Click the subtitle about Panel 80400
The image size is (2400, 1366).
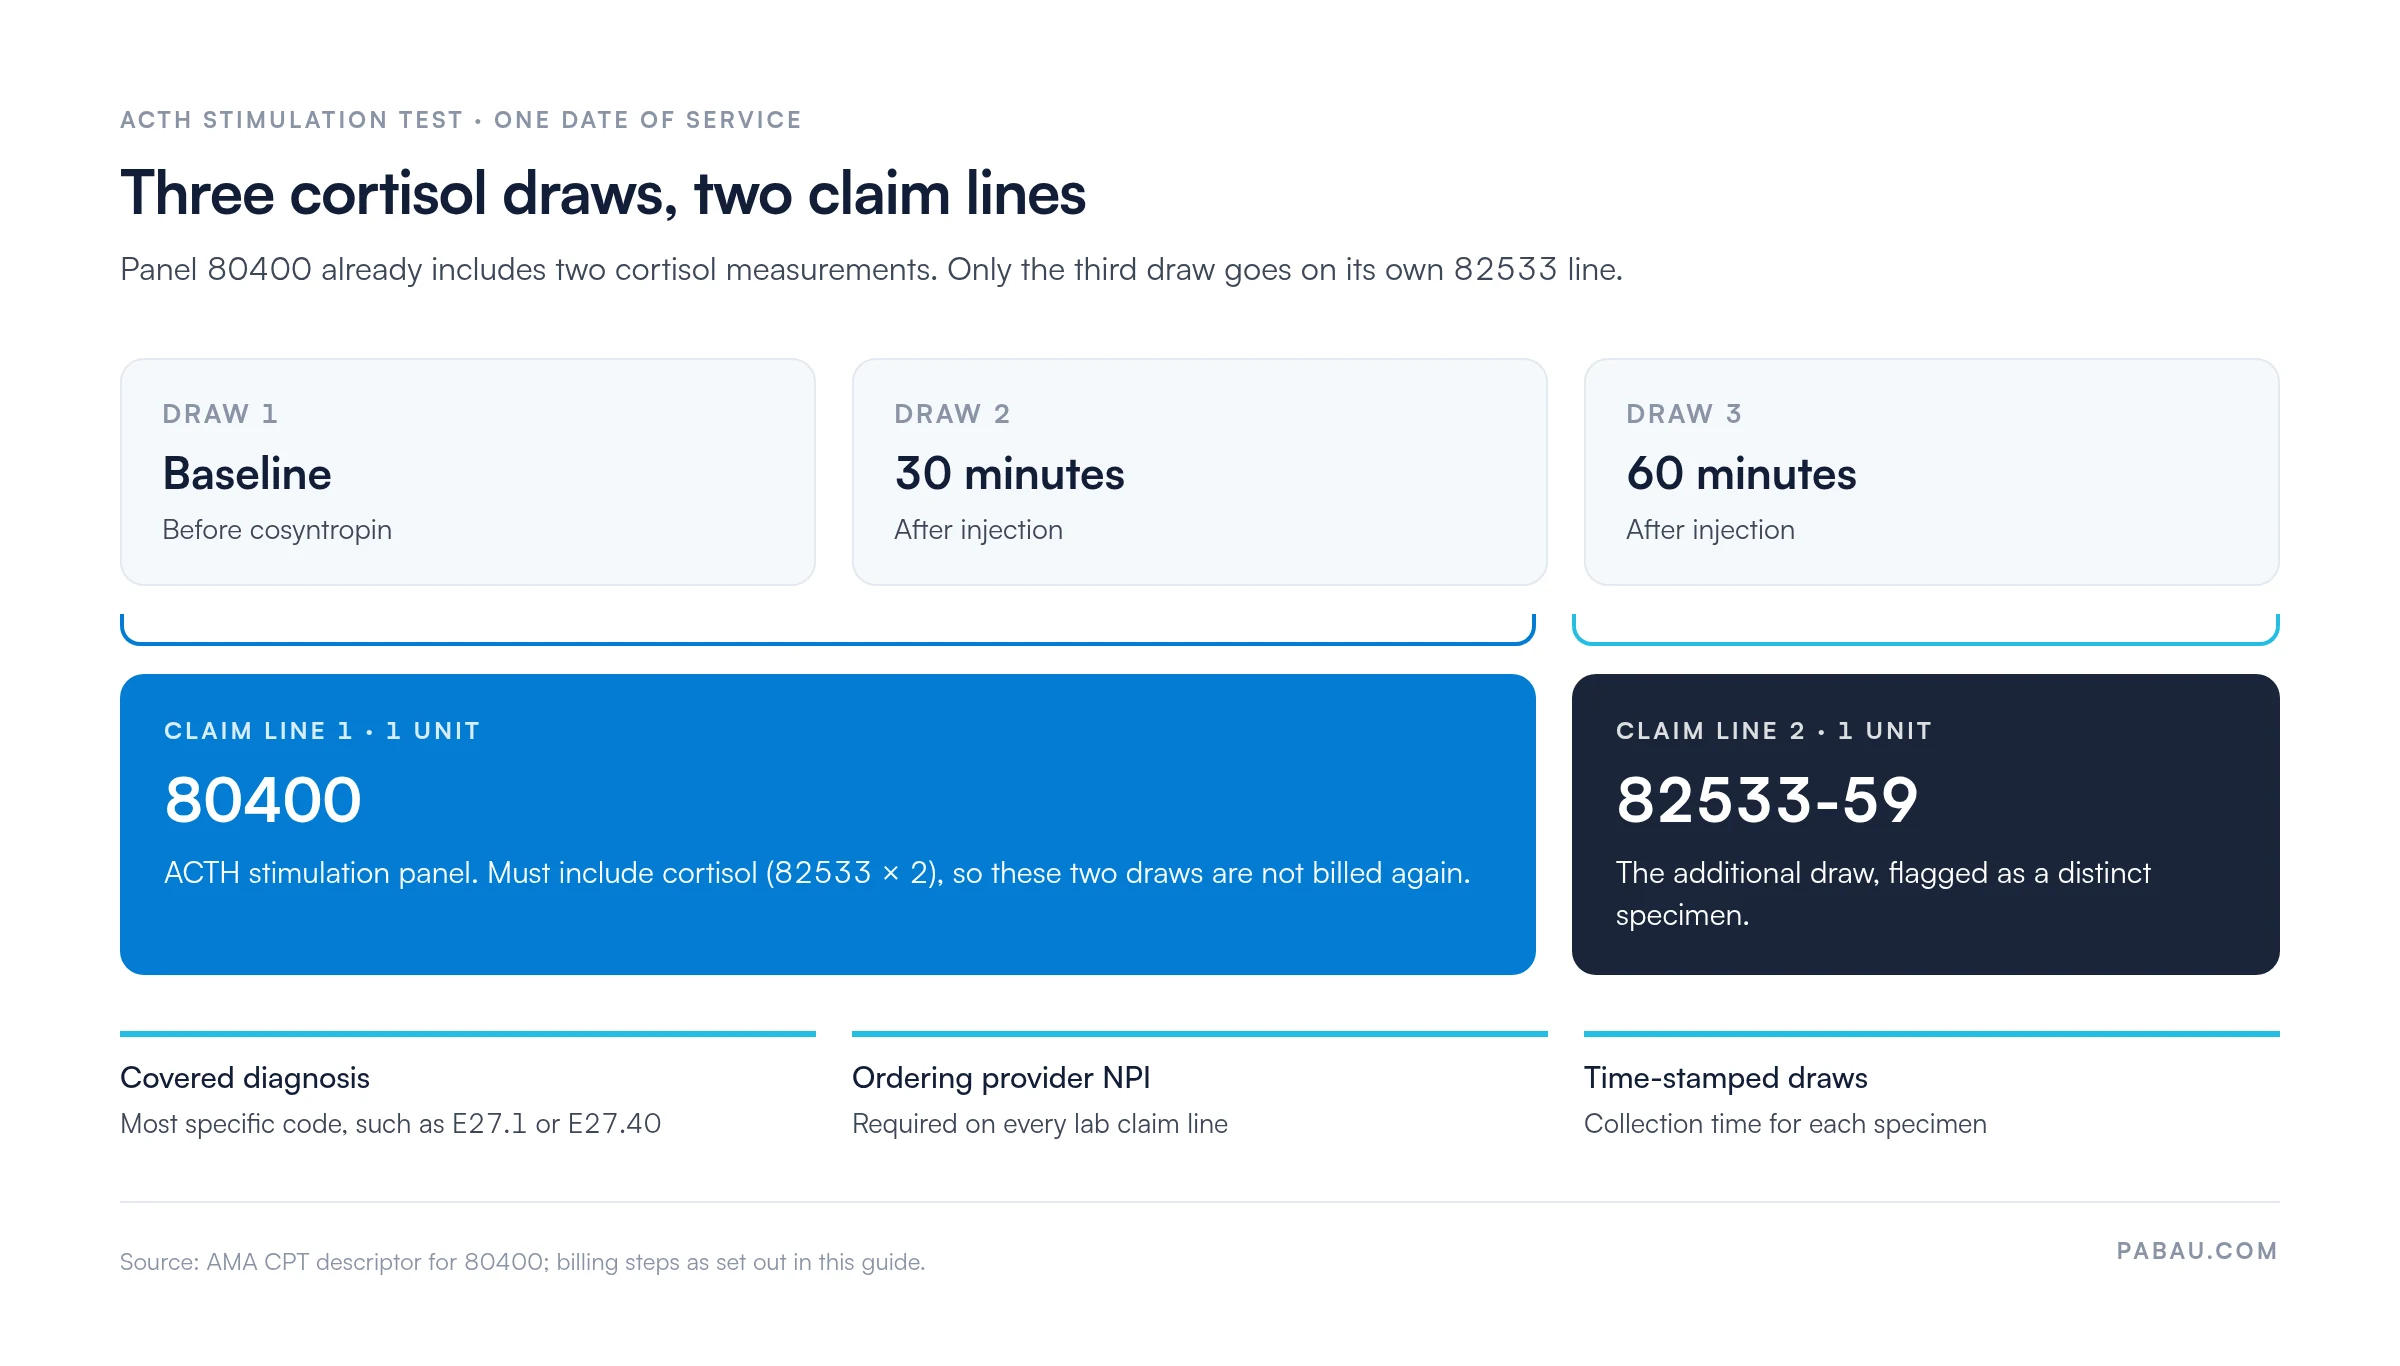click(x=871, y=270)
